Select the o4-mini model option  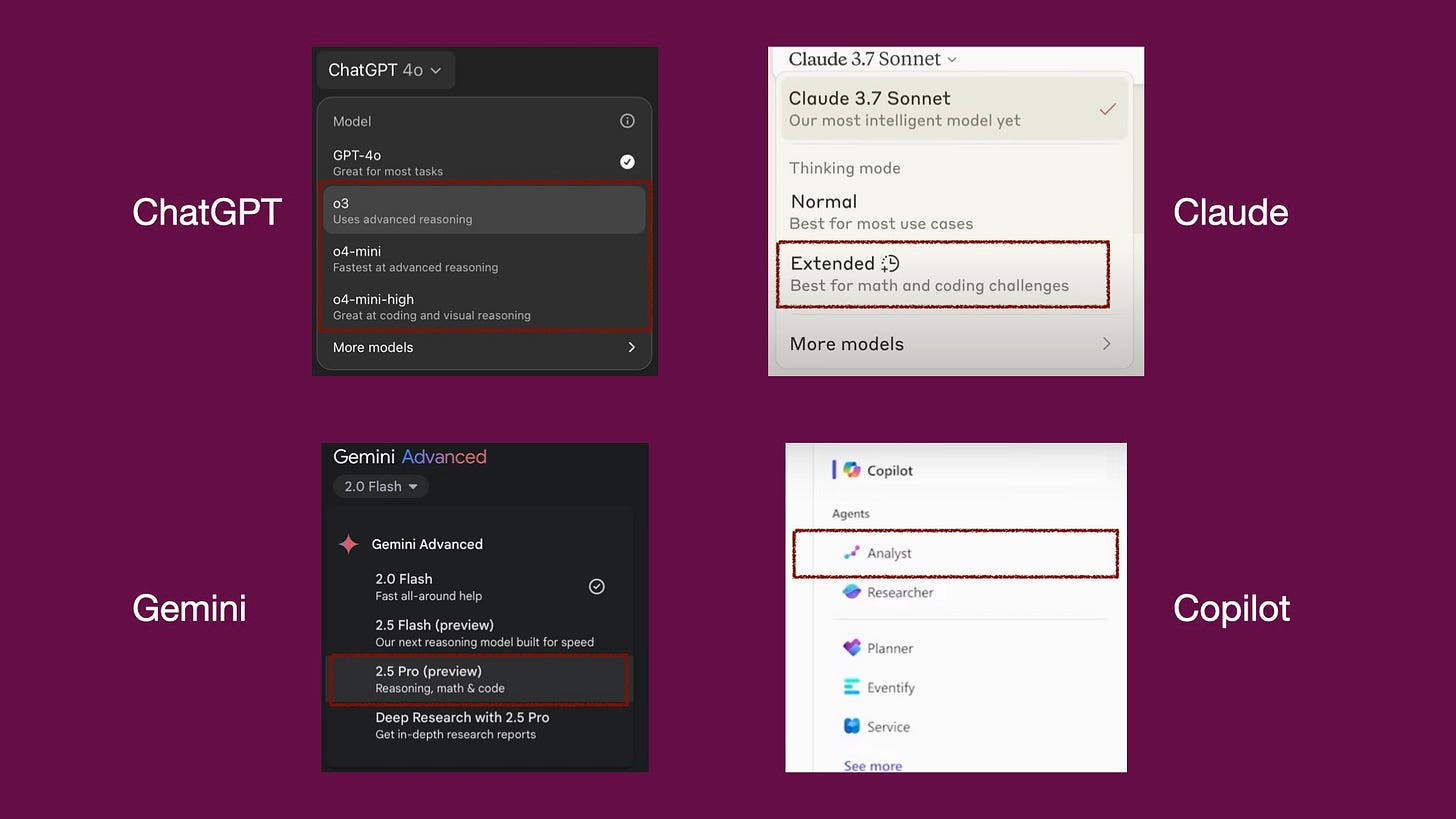484,258
